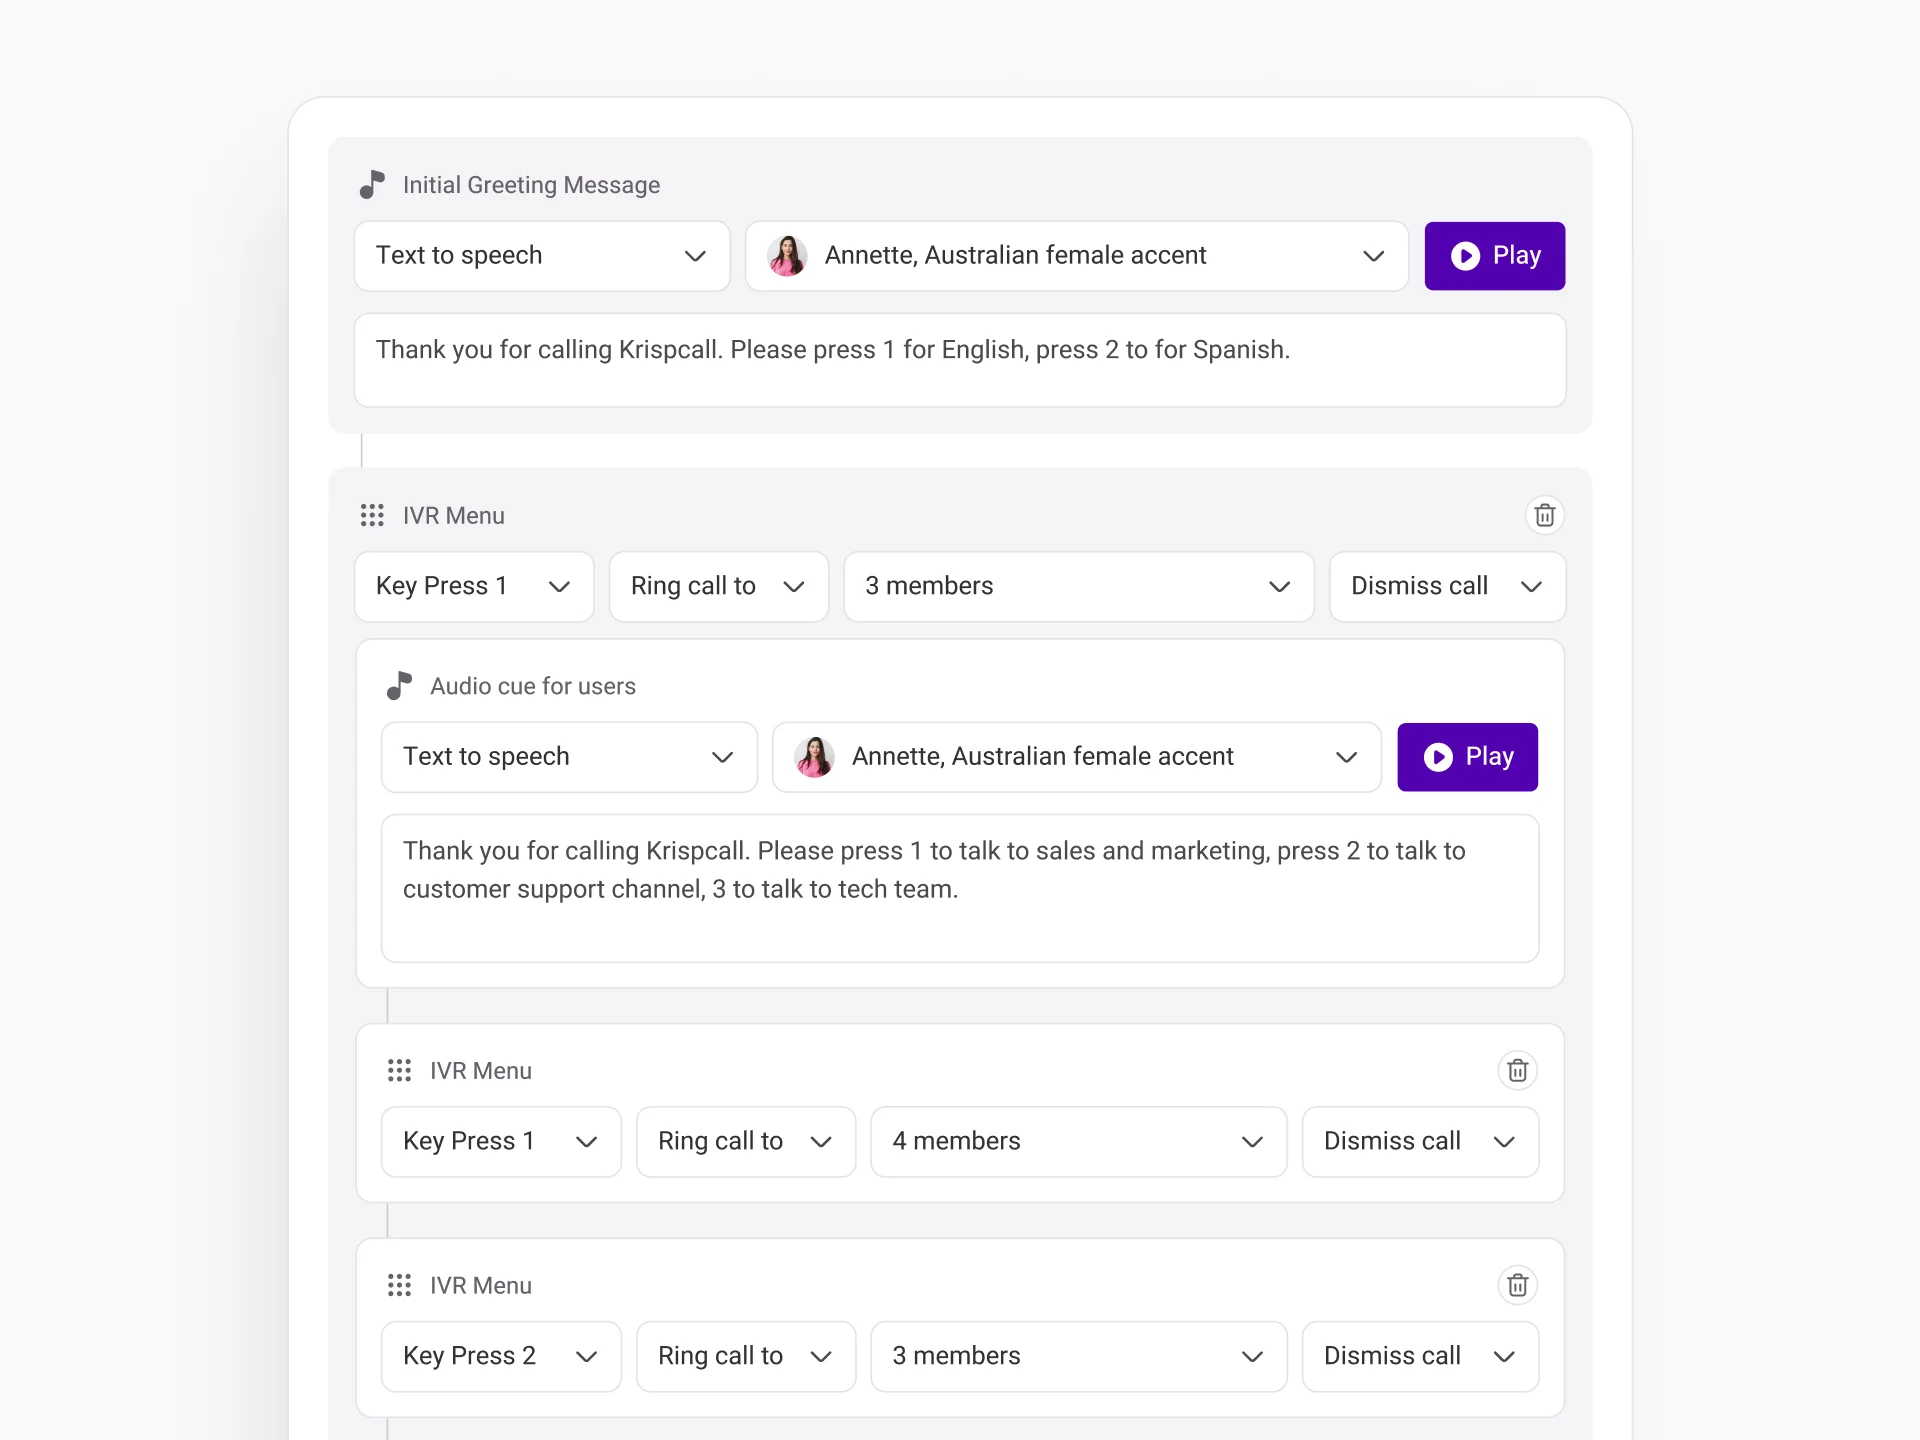Click the audio cue text field about sales and marketing
The image size is (1920, 1440).
960,888
